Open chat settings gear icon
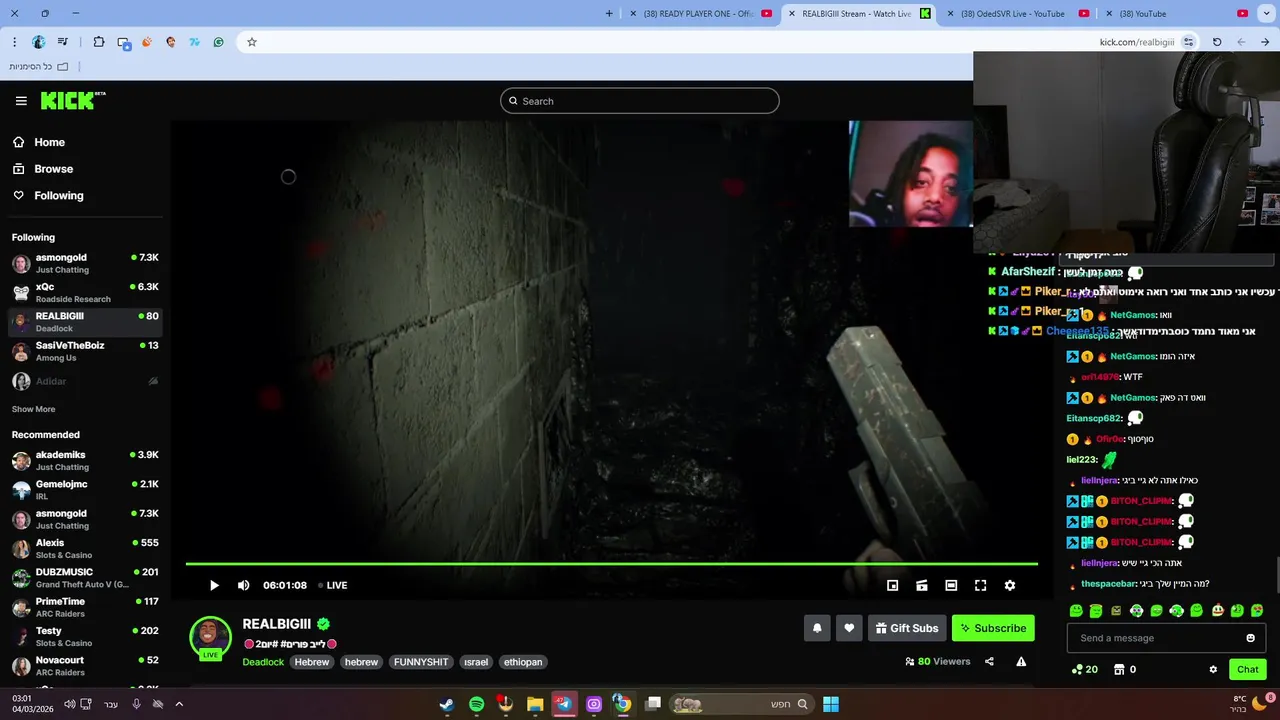Image resolution: width=1280 pixels, height=720 pixels. pos(1213,669)
